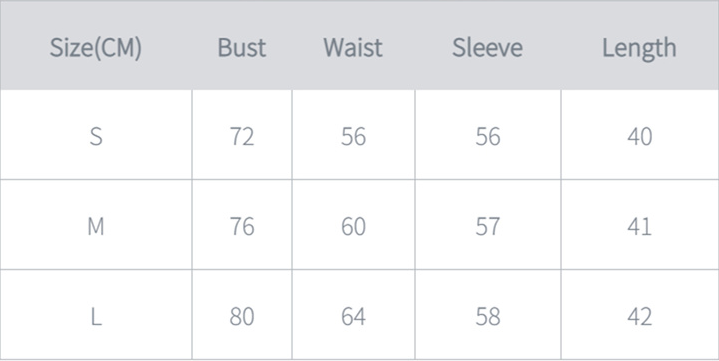Viewport: 719px width, 361px height.
Task: Select waist value 60 in M row
Action: 353,226
